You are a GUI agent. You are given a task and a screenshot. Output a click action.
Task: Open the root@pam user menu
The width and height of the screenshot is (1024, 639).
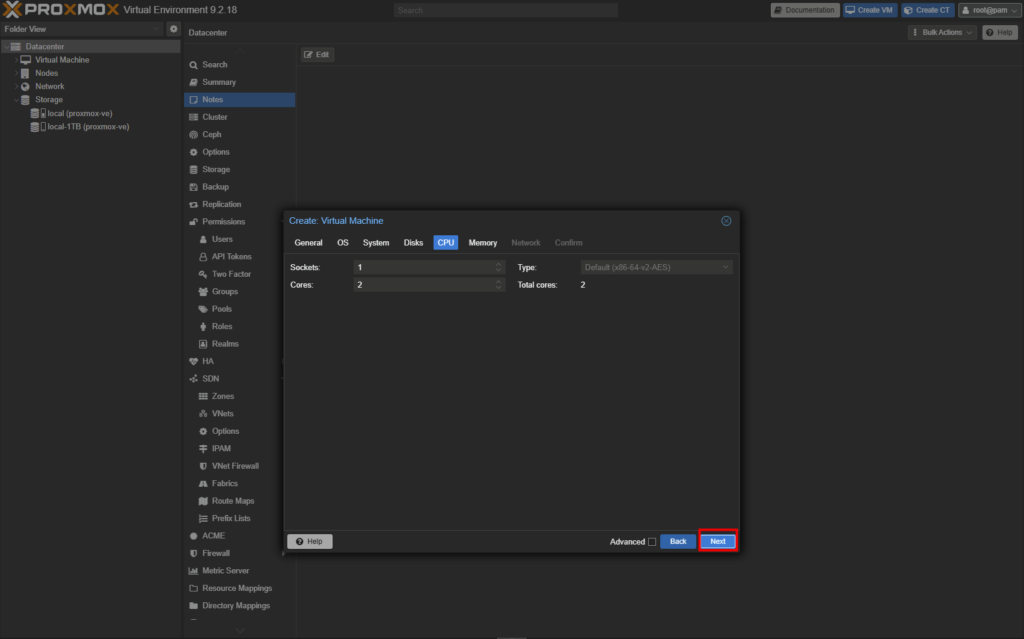[x=989, y=10]
